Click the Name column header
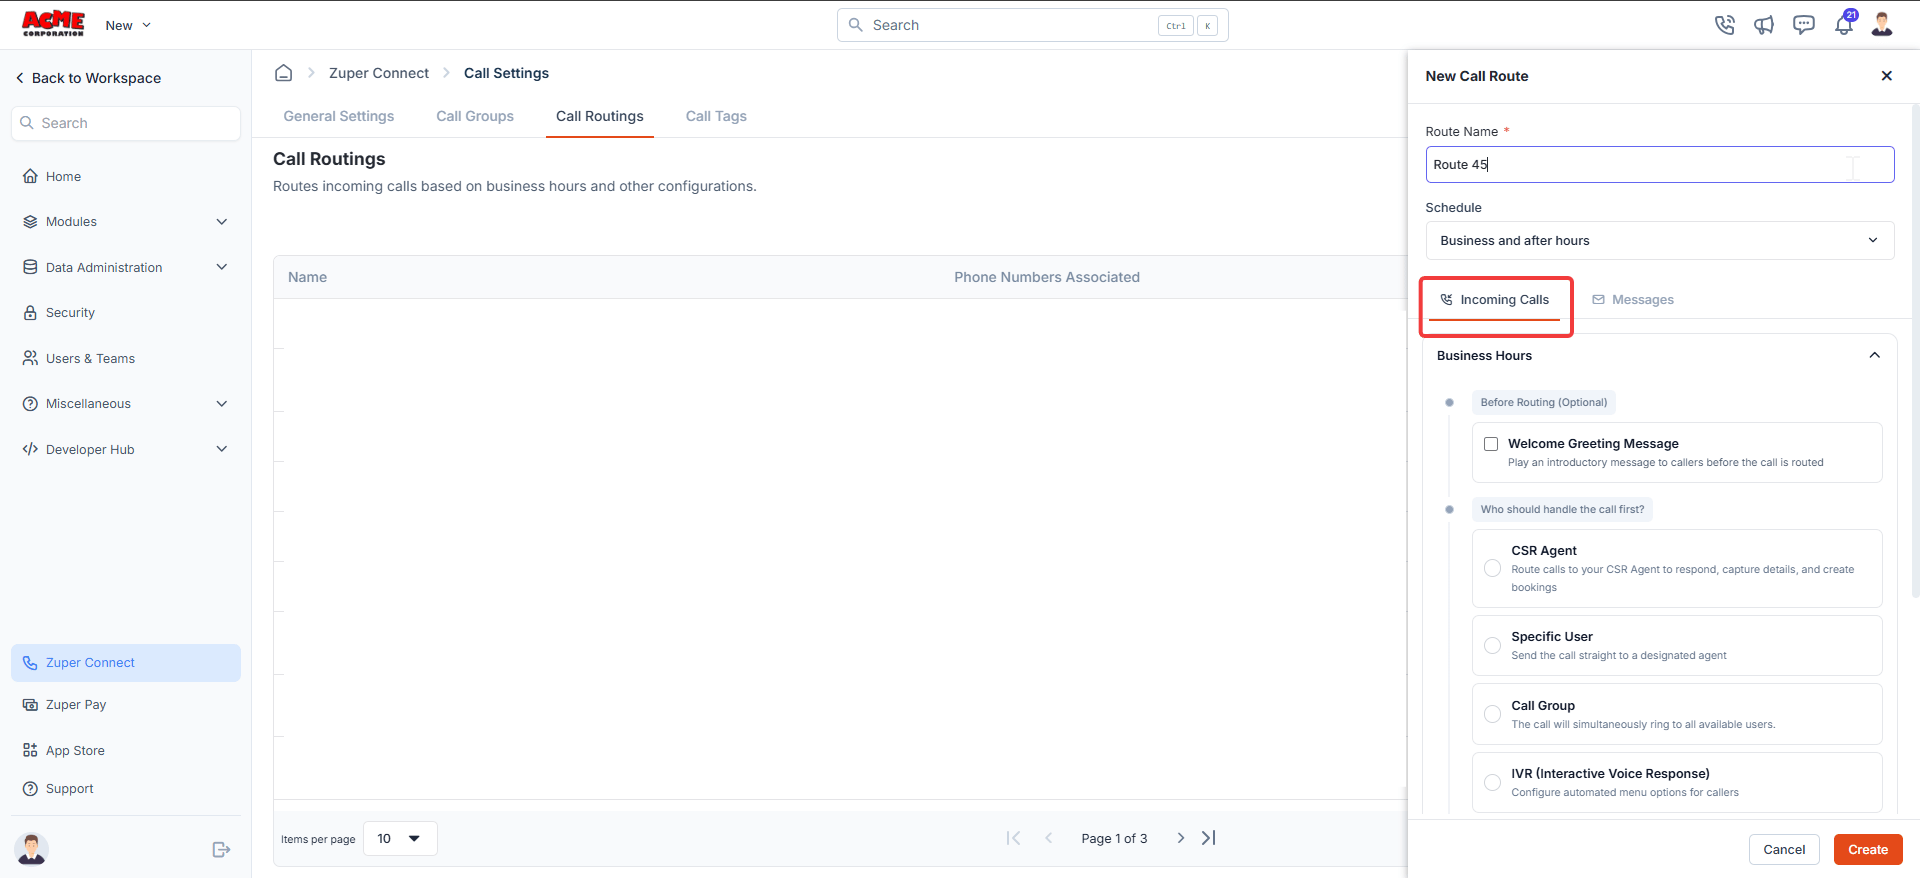This screenshot has width=1920, height=878. coord(307,277)
